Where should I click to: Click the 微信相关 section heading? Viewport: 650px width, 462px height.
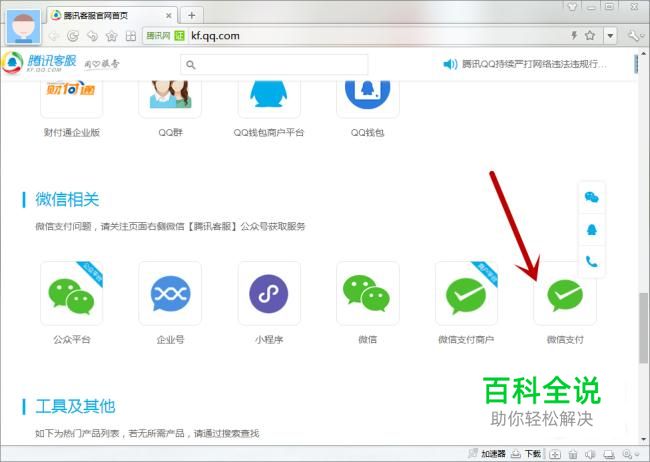pyautogui.click(x=67, y=199)
